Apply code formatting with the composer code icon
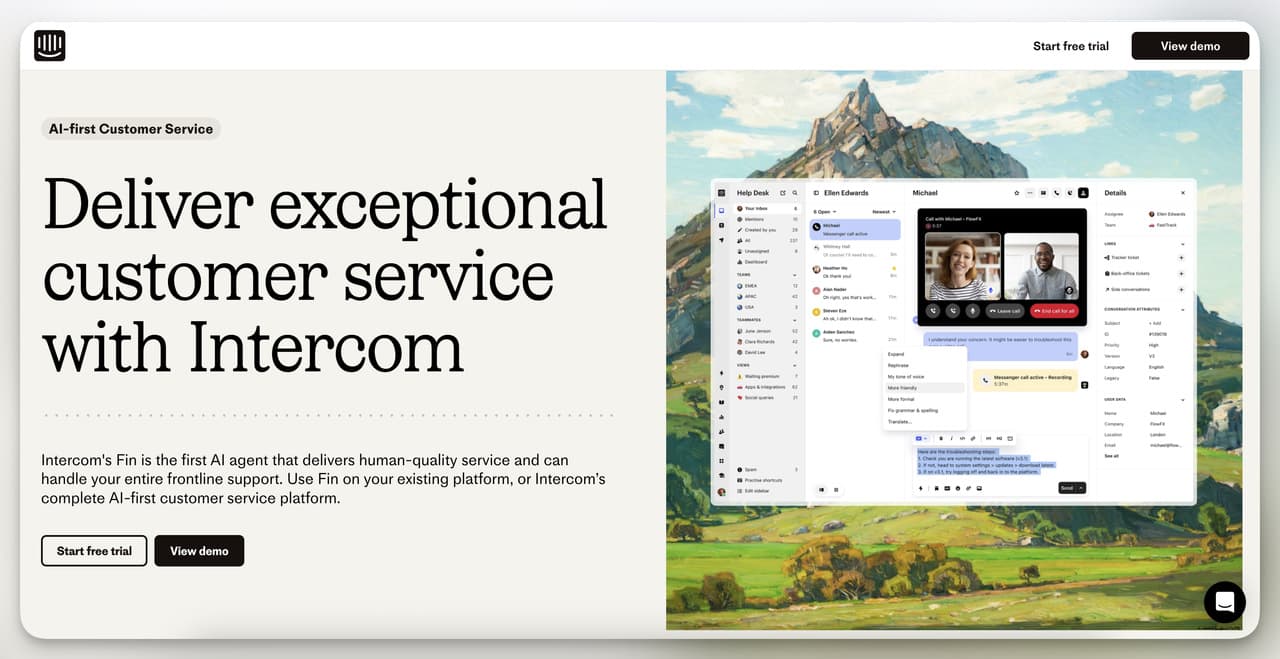The width and height of the screenshot is (1280, 659). [x=962, y=438]
